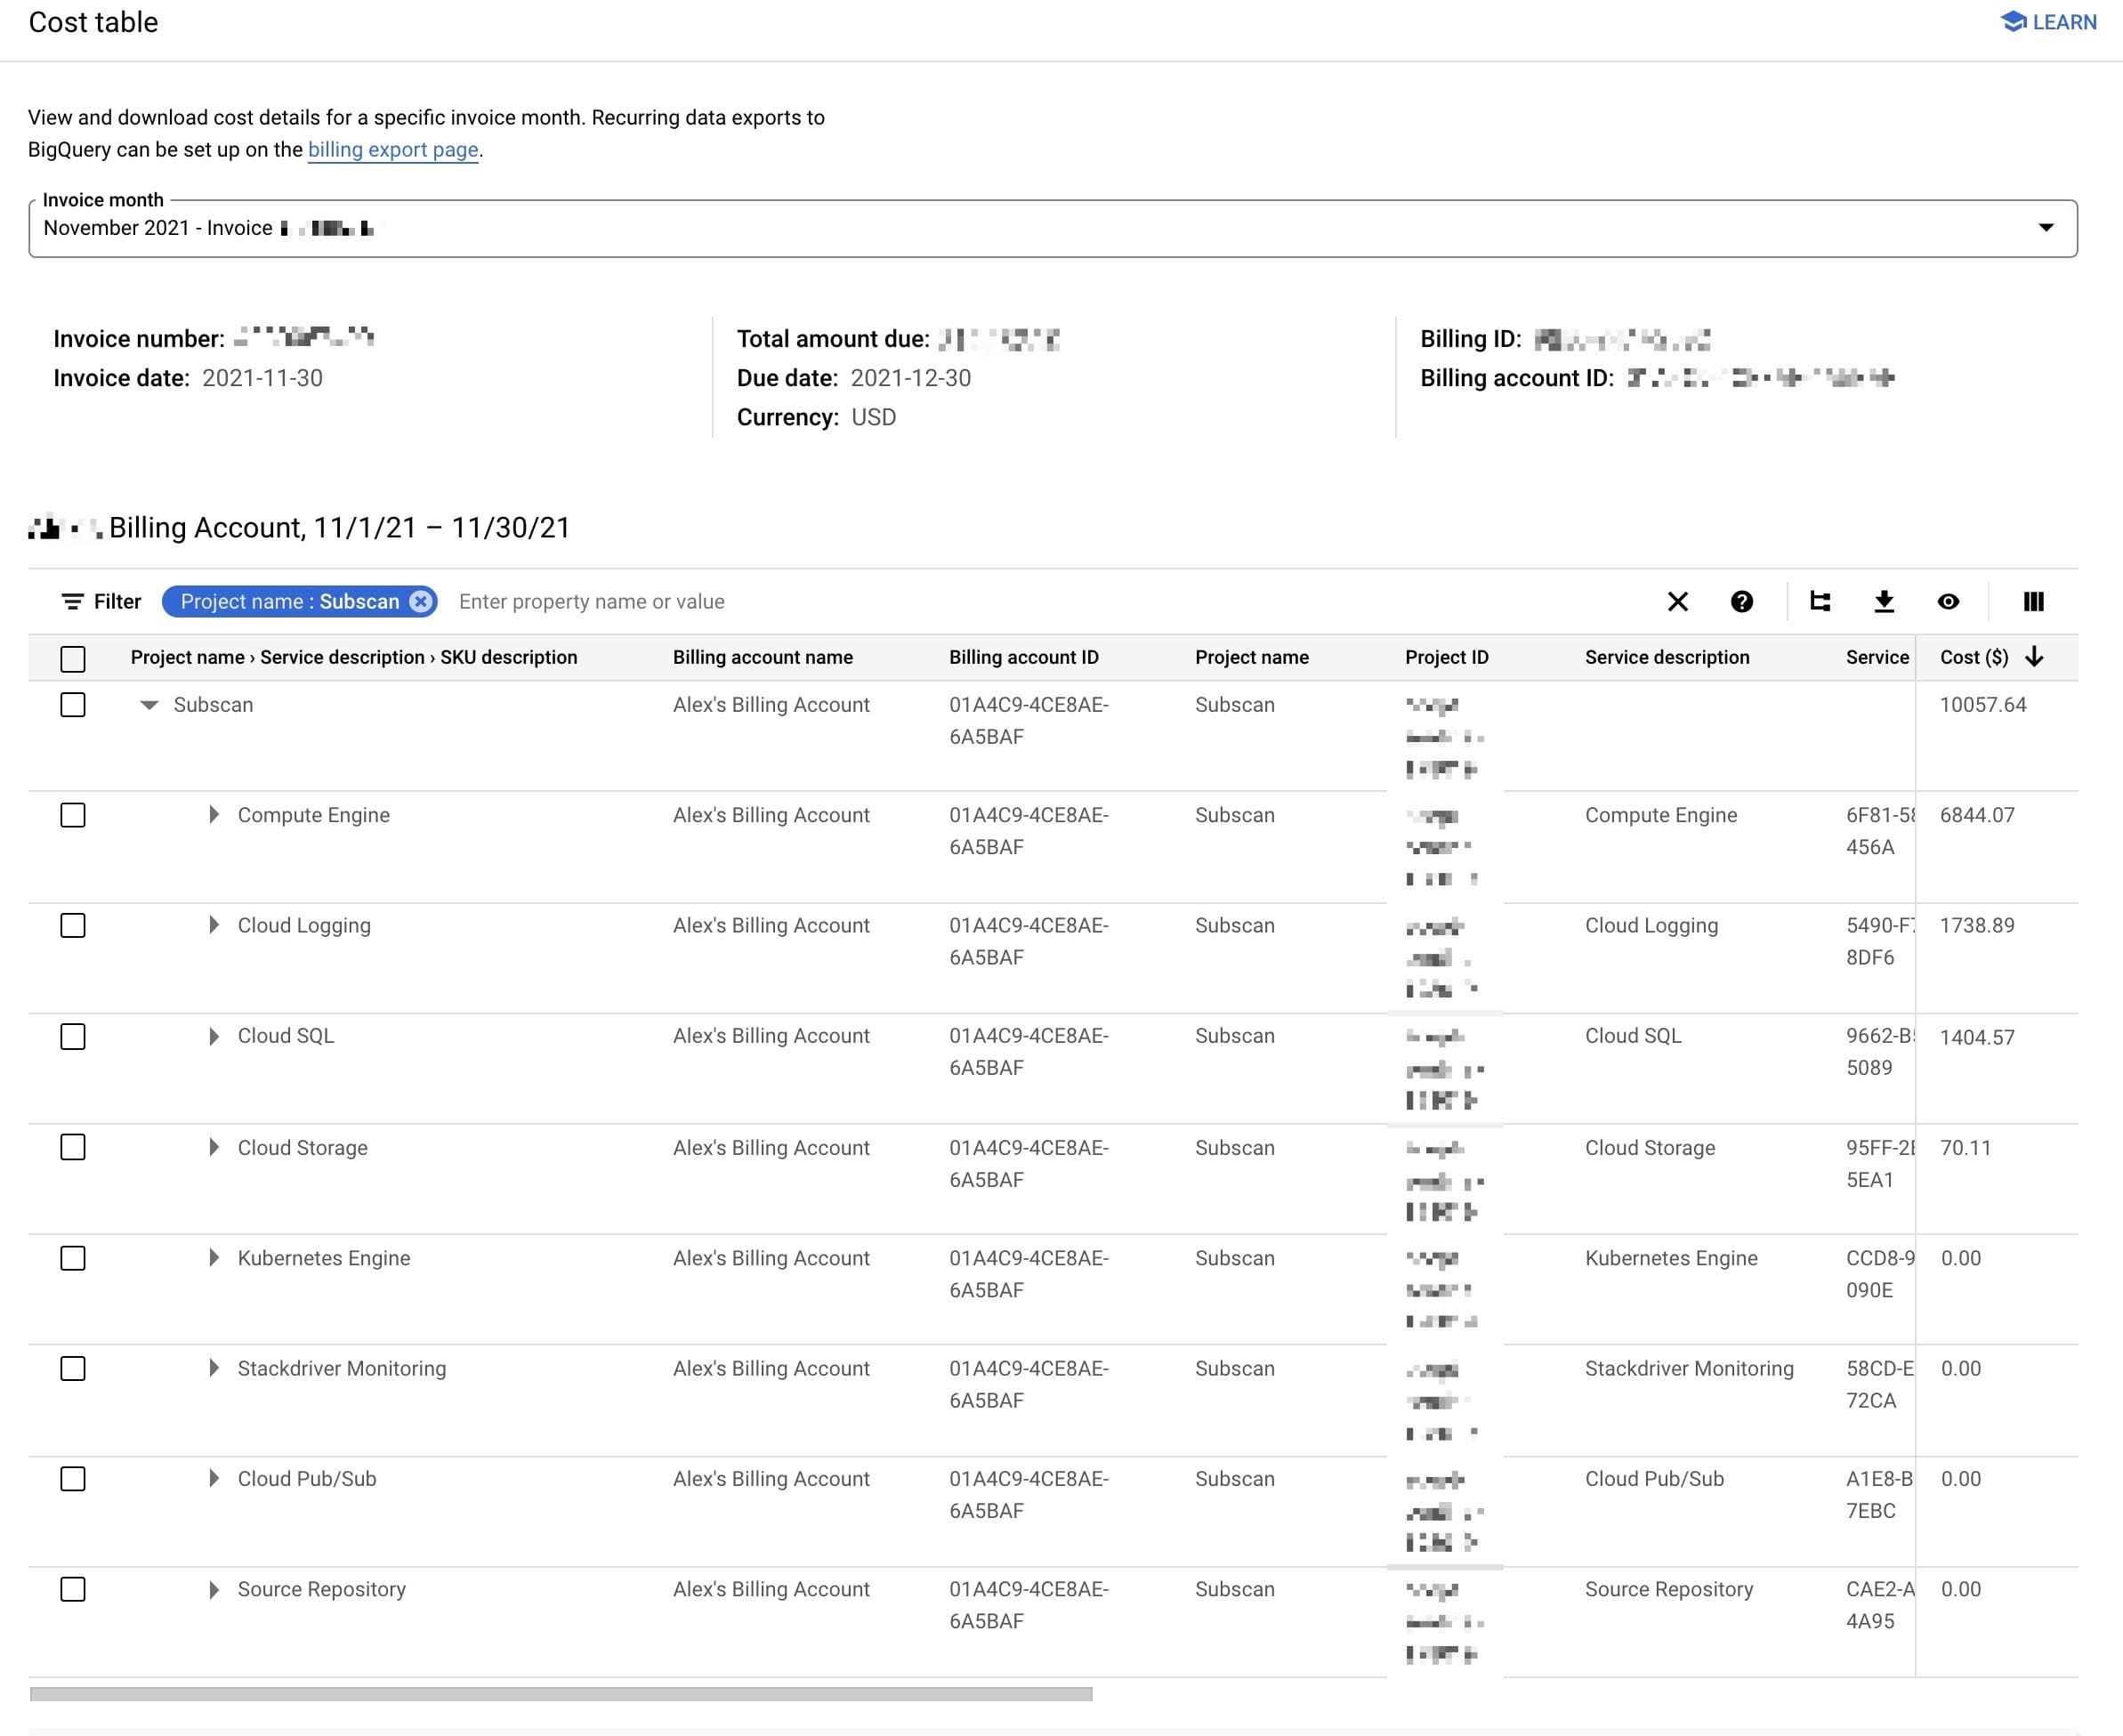
Task: Open the billing export page link
Action: 392,150
